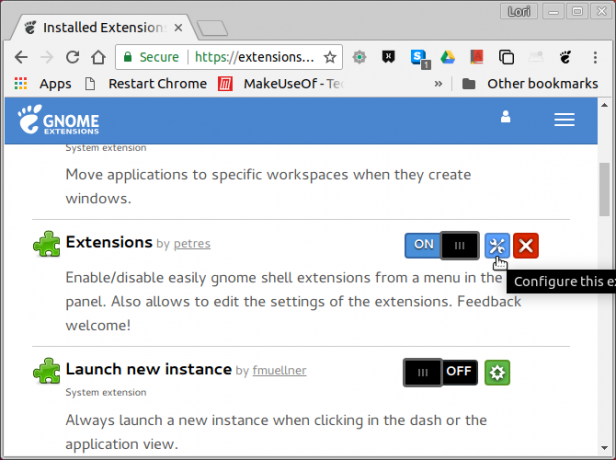This screenshot has width=616, height=460.
Task: Open the blue S extension with badge
Action: click(420, 59)
